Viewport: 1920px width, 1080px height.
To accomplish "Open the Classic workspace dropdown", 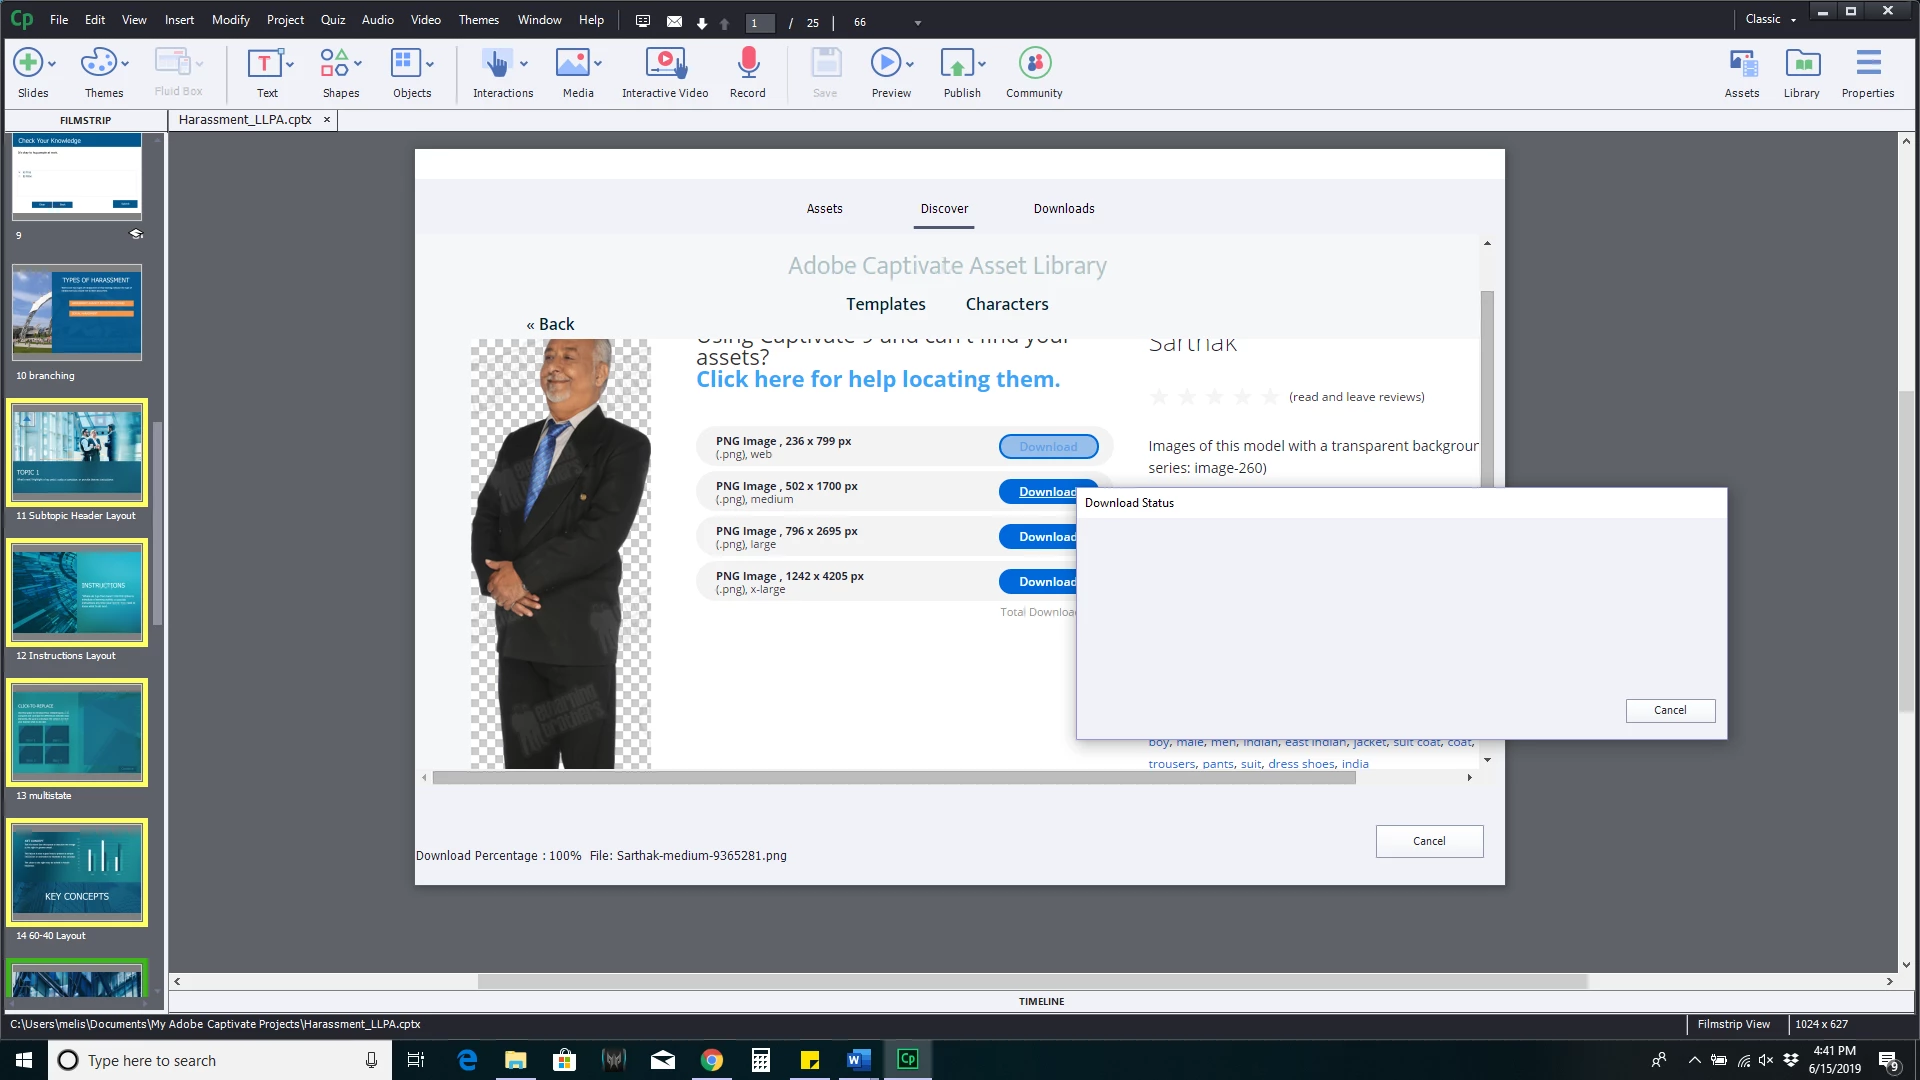I will coord(1770,19).
